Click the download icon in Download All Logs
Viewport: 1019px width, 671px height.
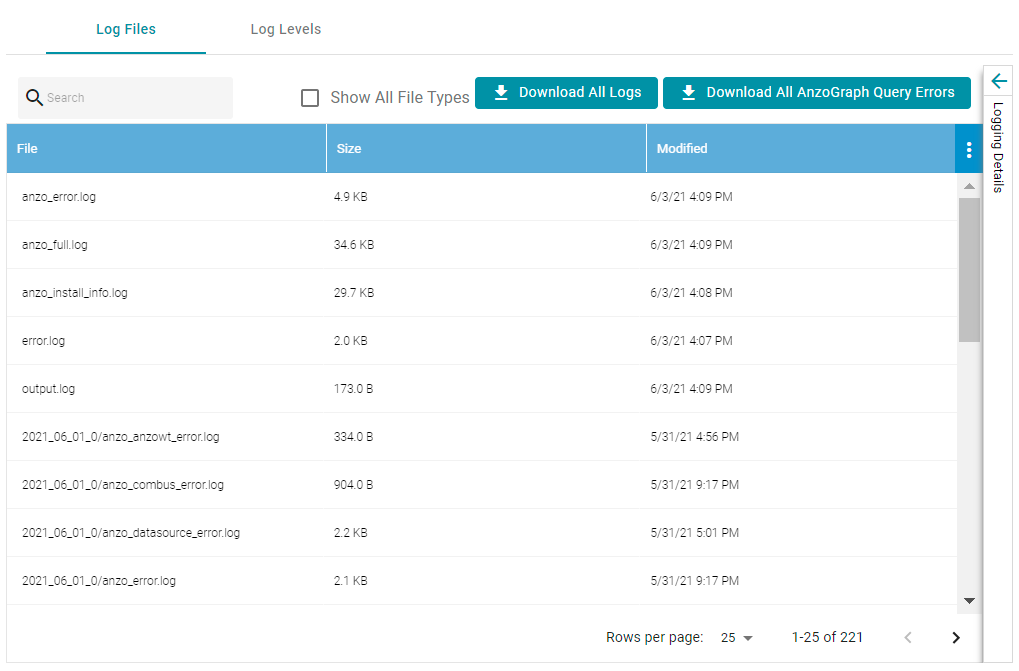[x=499, y=92]
